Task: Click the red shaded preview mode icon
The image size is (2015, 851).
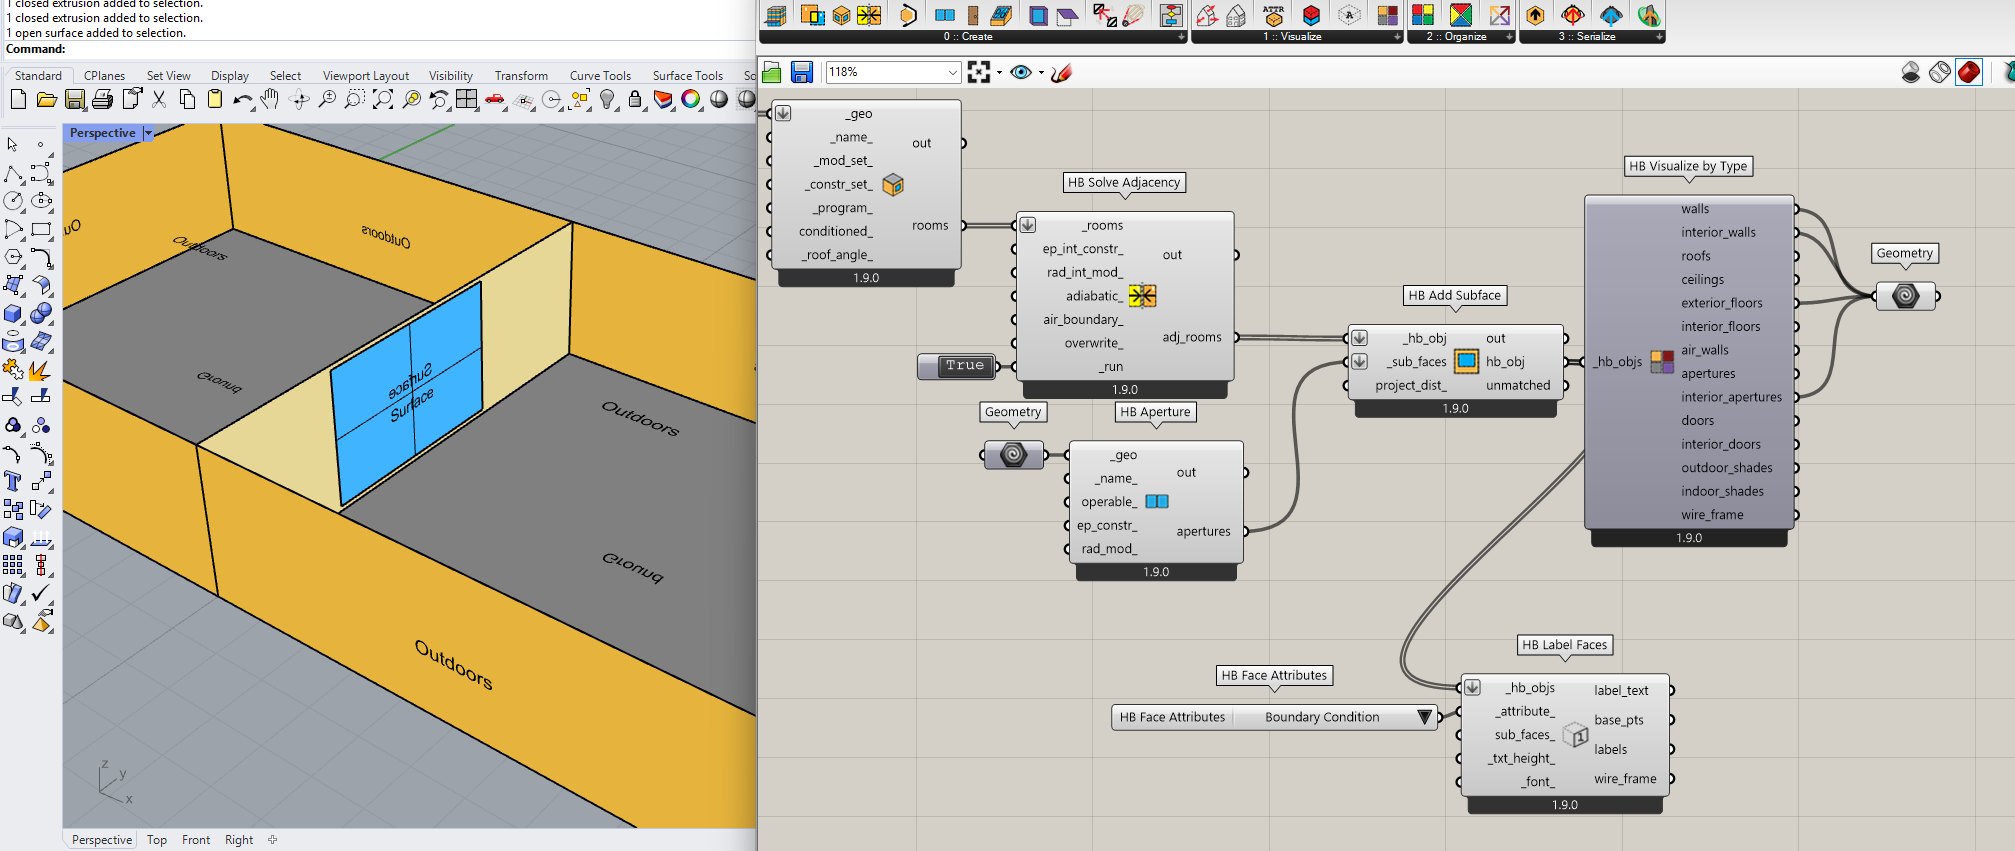Action: (x=1968, y=72)
